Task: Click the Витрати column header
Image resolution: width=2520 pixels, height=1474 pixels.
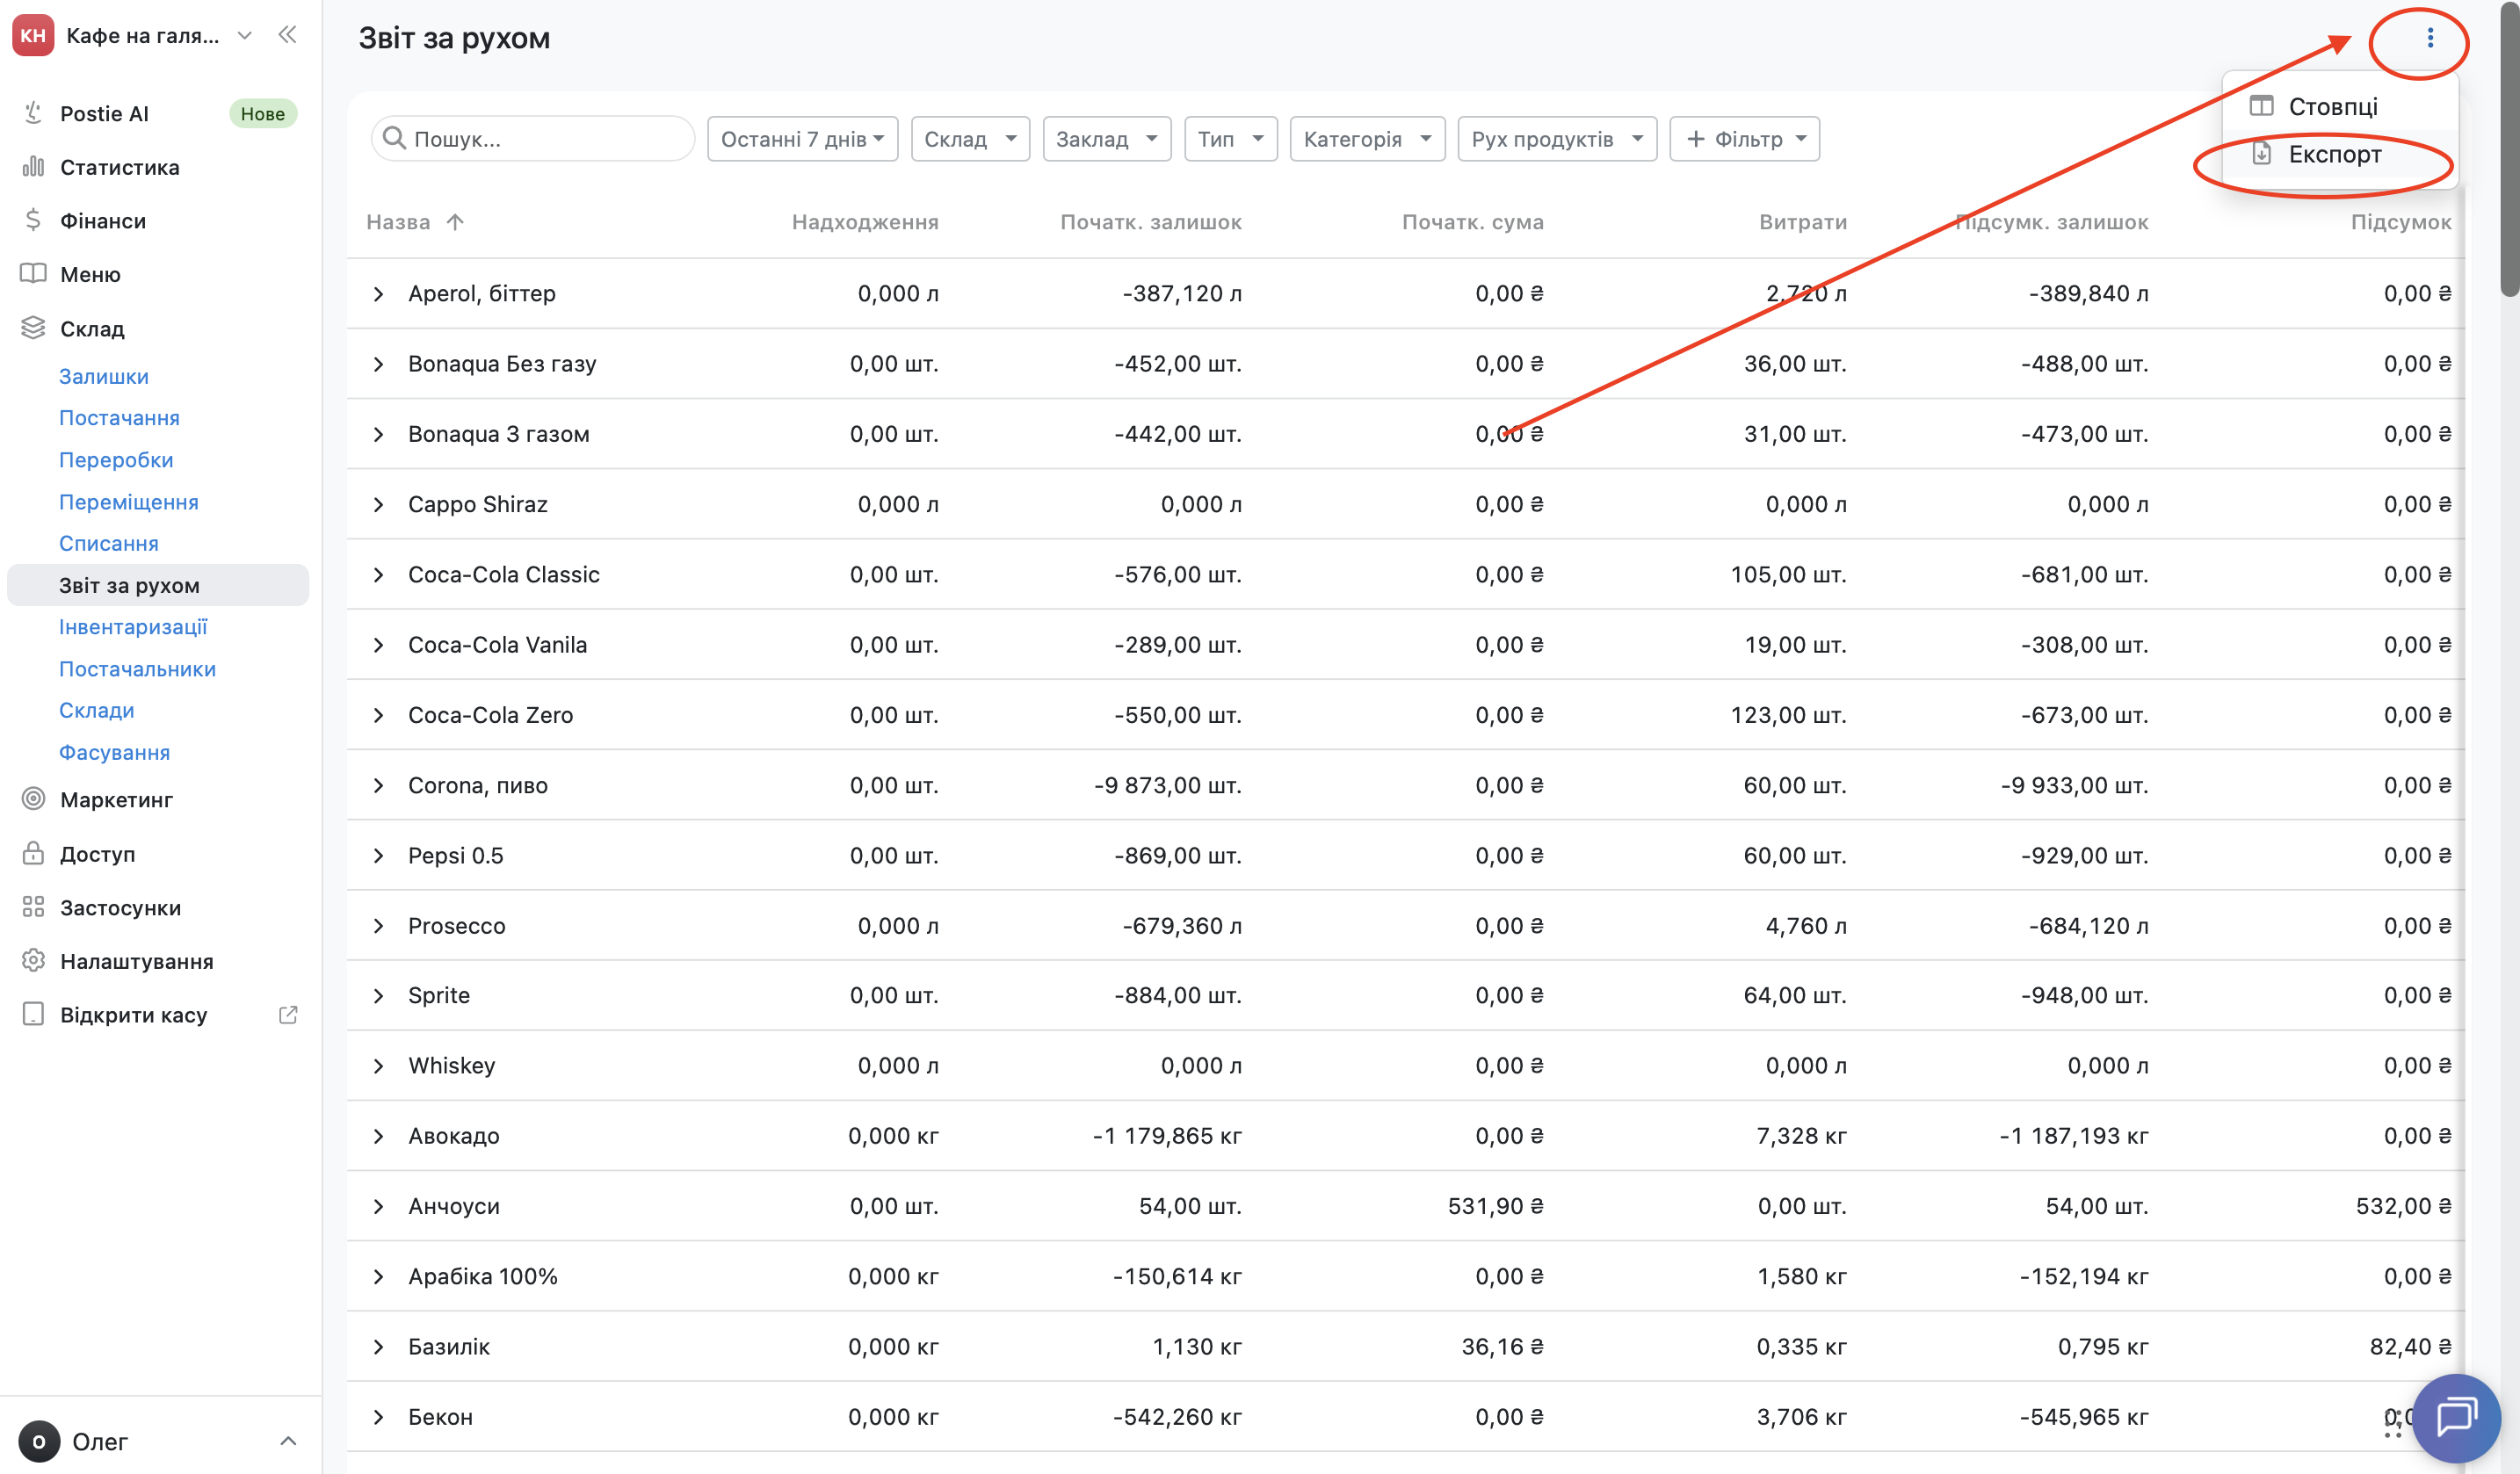Action: tap(1802, 222)
